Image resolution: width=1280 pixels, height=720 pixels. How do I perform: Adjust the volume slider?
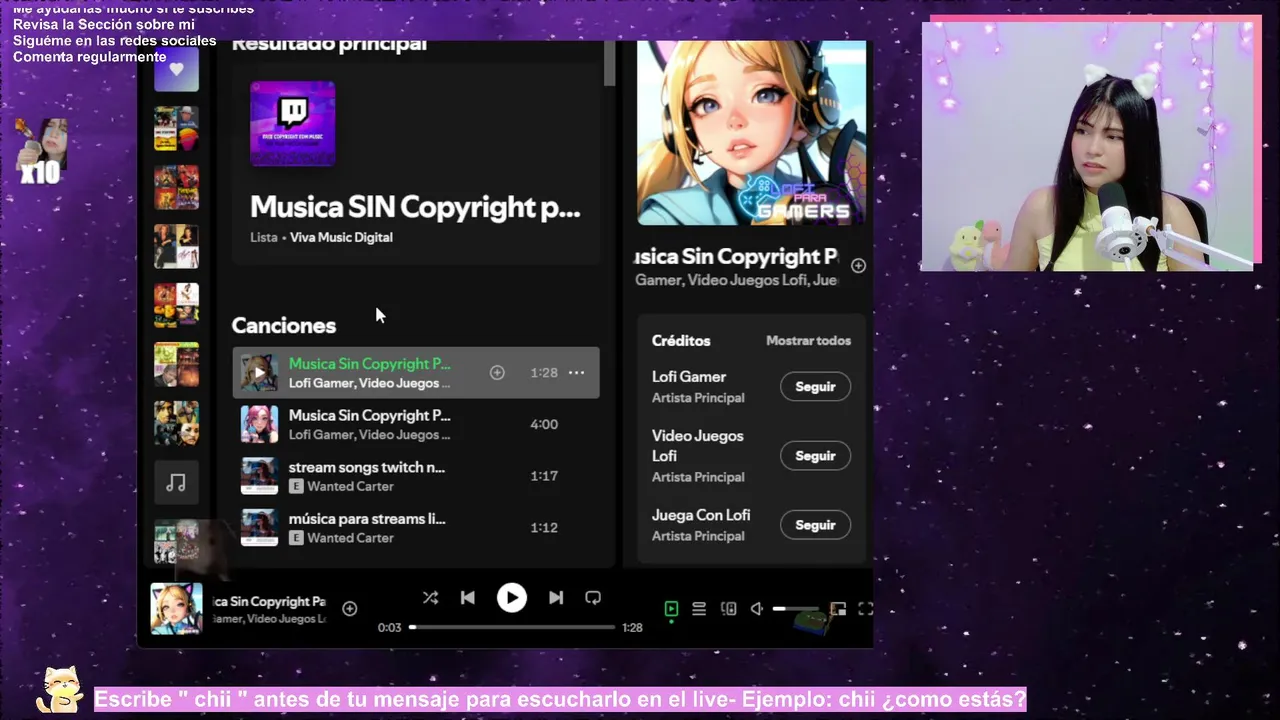point(795,608)
